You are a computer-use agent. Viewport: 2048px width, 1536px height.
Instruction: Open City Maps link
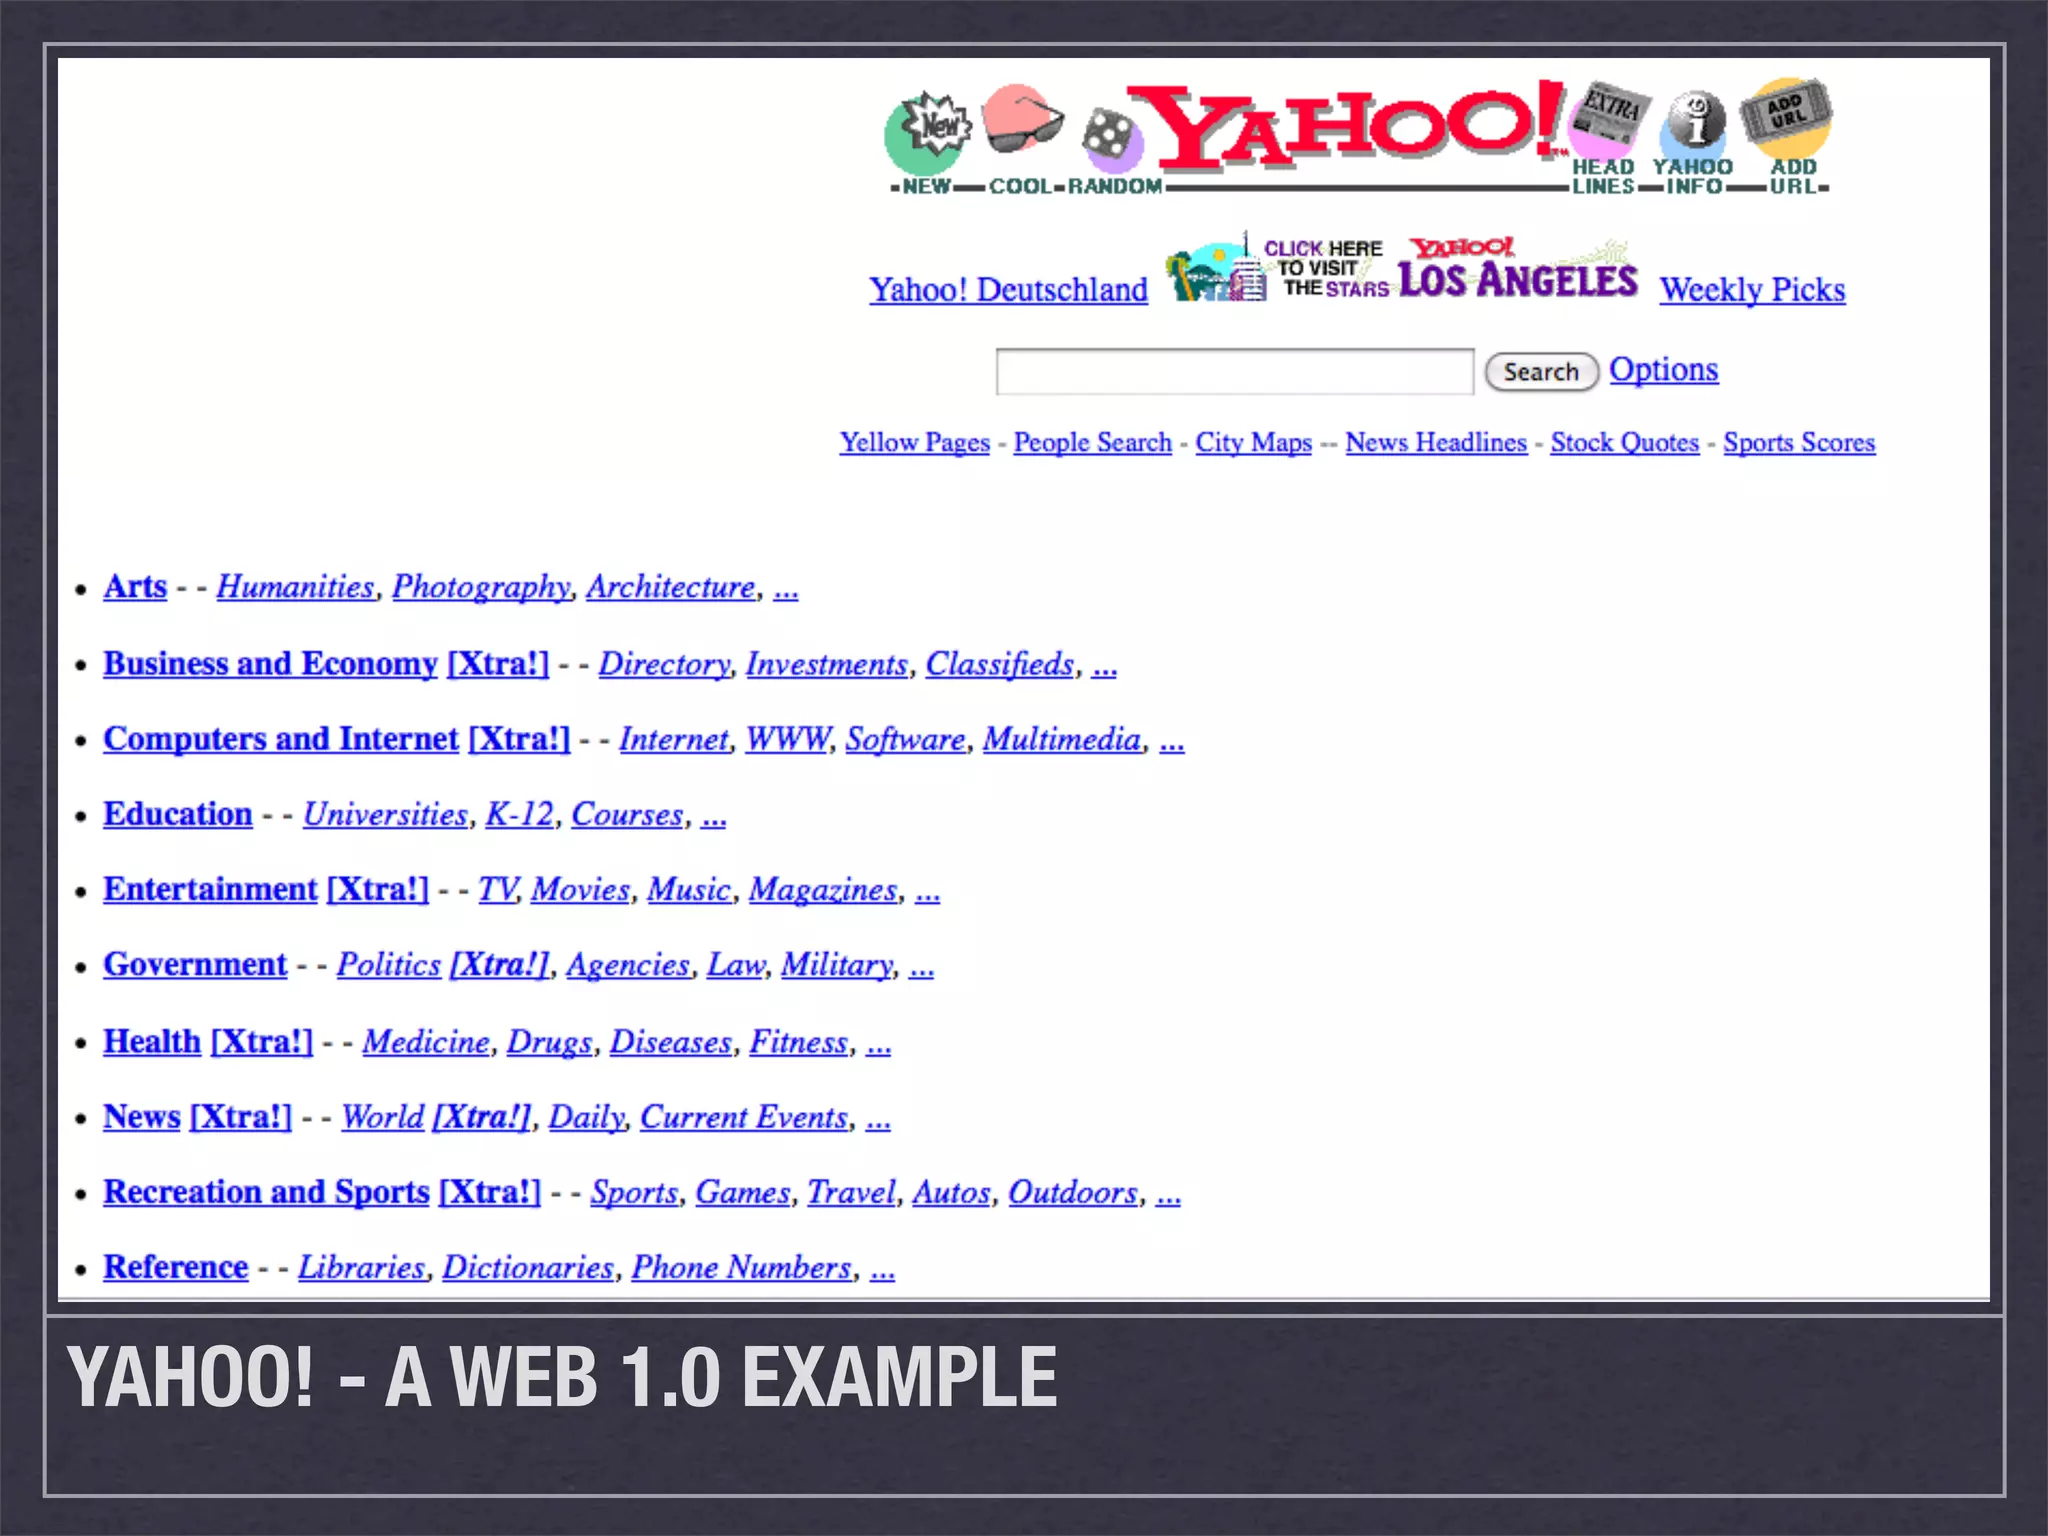click(1253, 443)
